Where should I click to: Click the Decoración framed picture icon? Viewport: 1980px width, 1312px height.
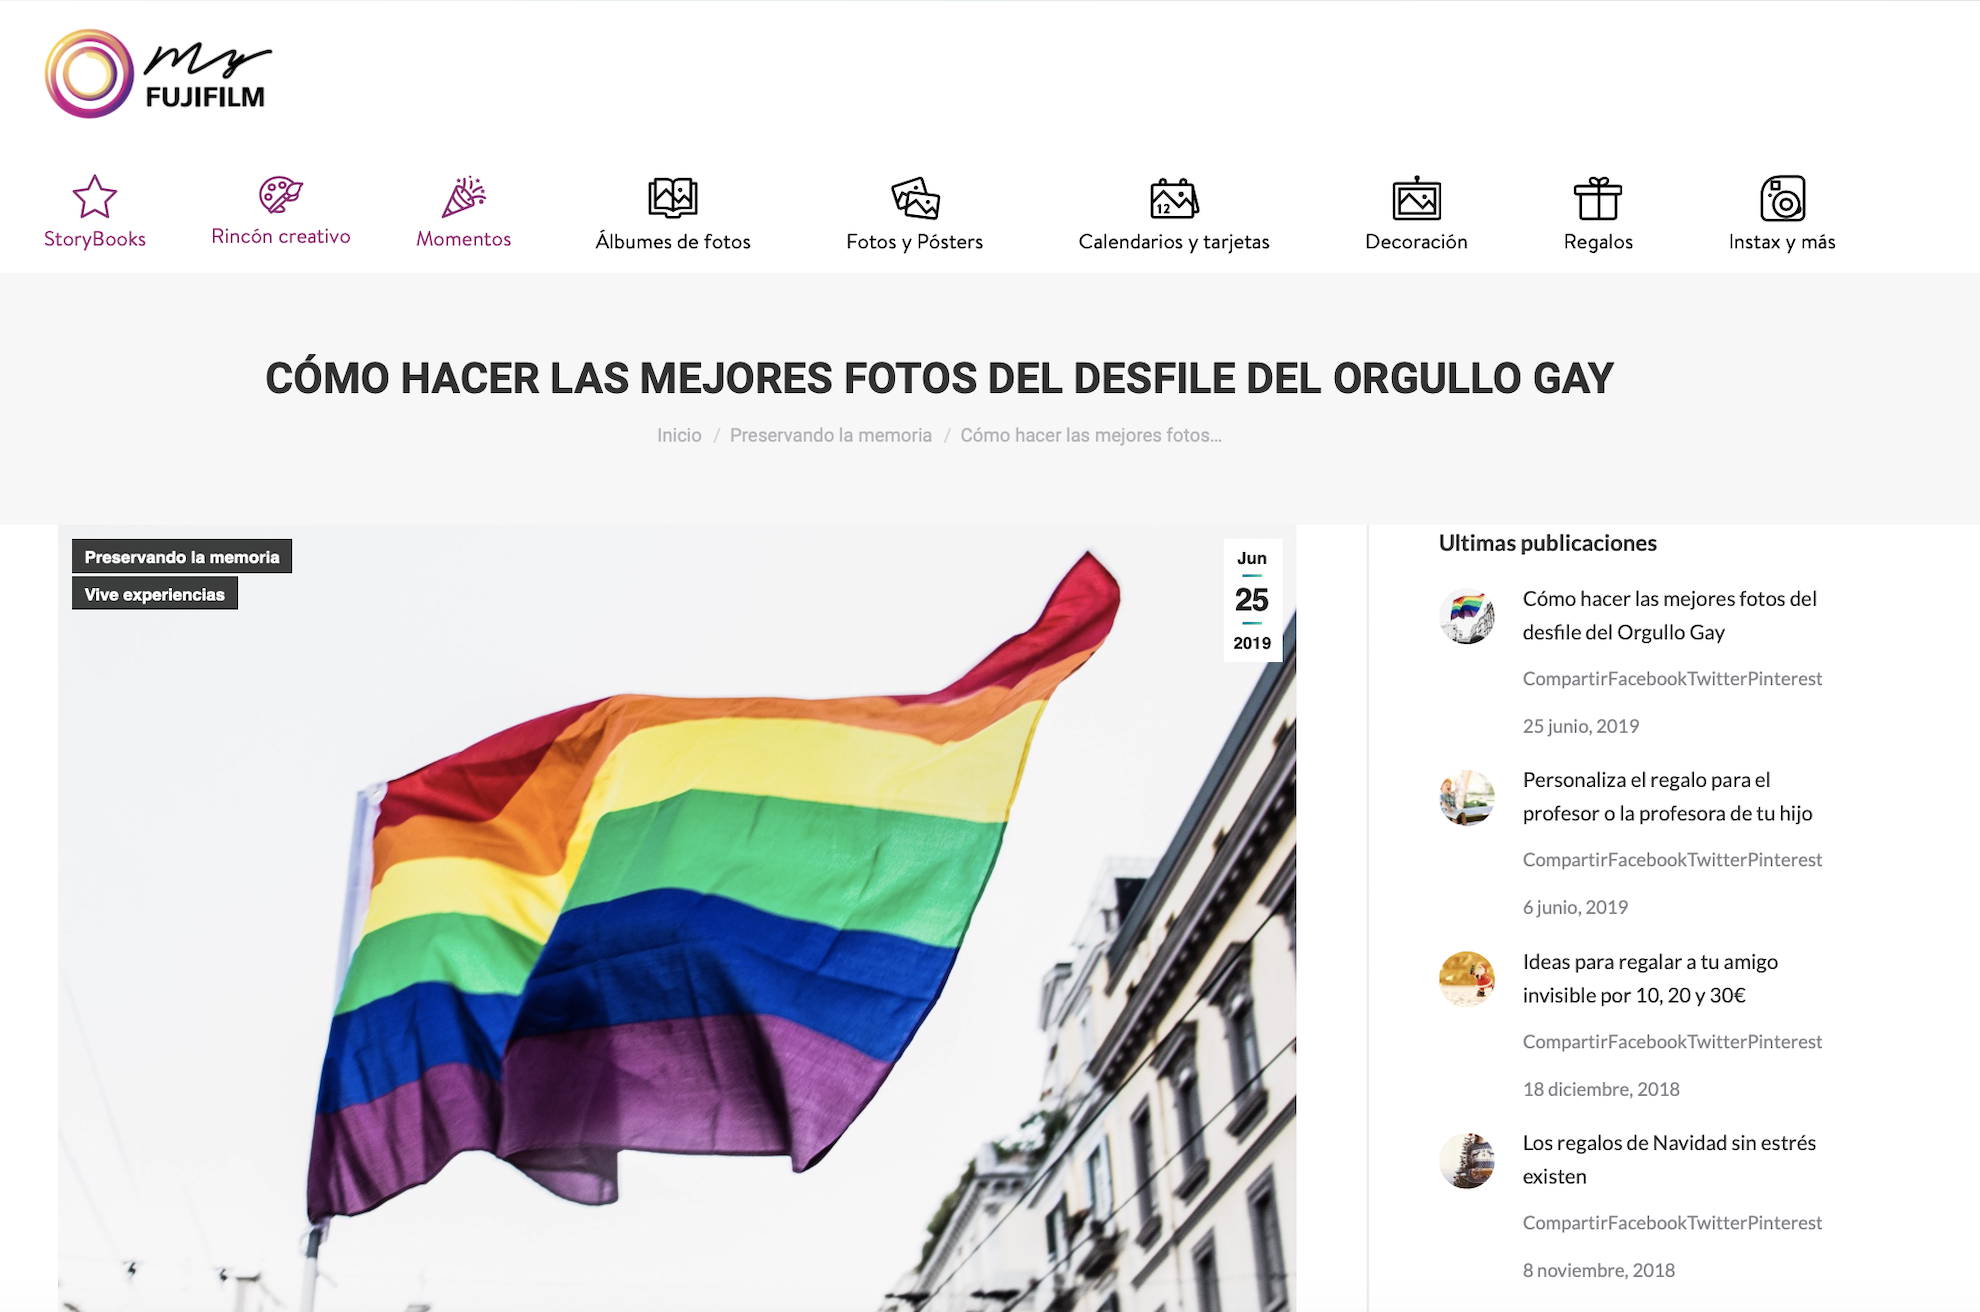[x=1416, y=198]
